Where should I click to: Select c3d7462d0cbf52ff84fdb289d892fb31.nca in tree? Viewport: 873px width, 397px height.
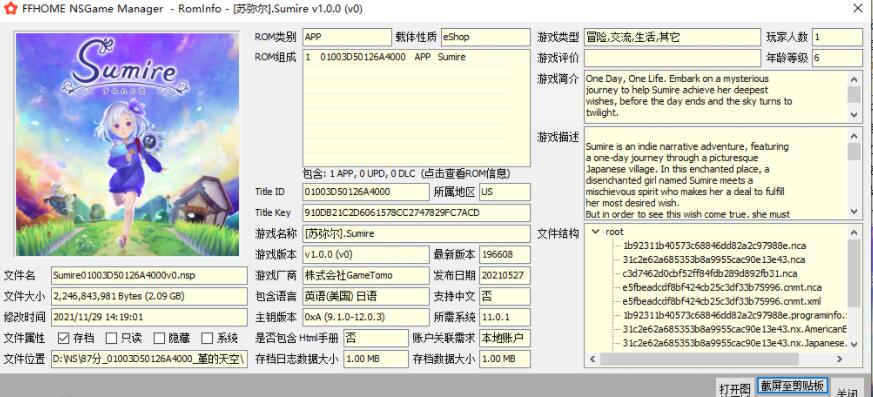pos(710,273)
